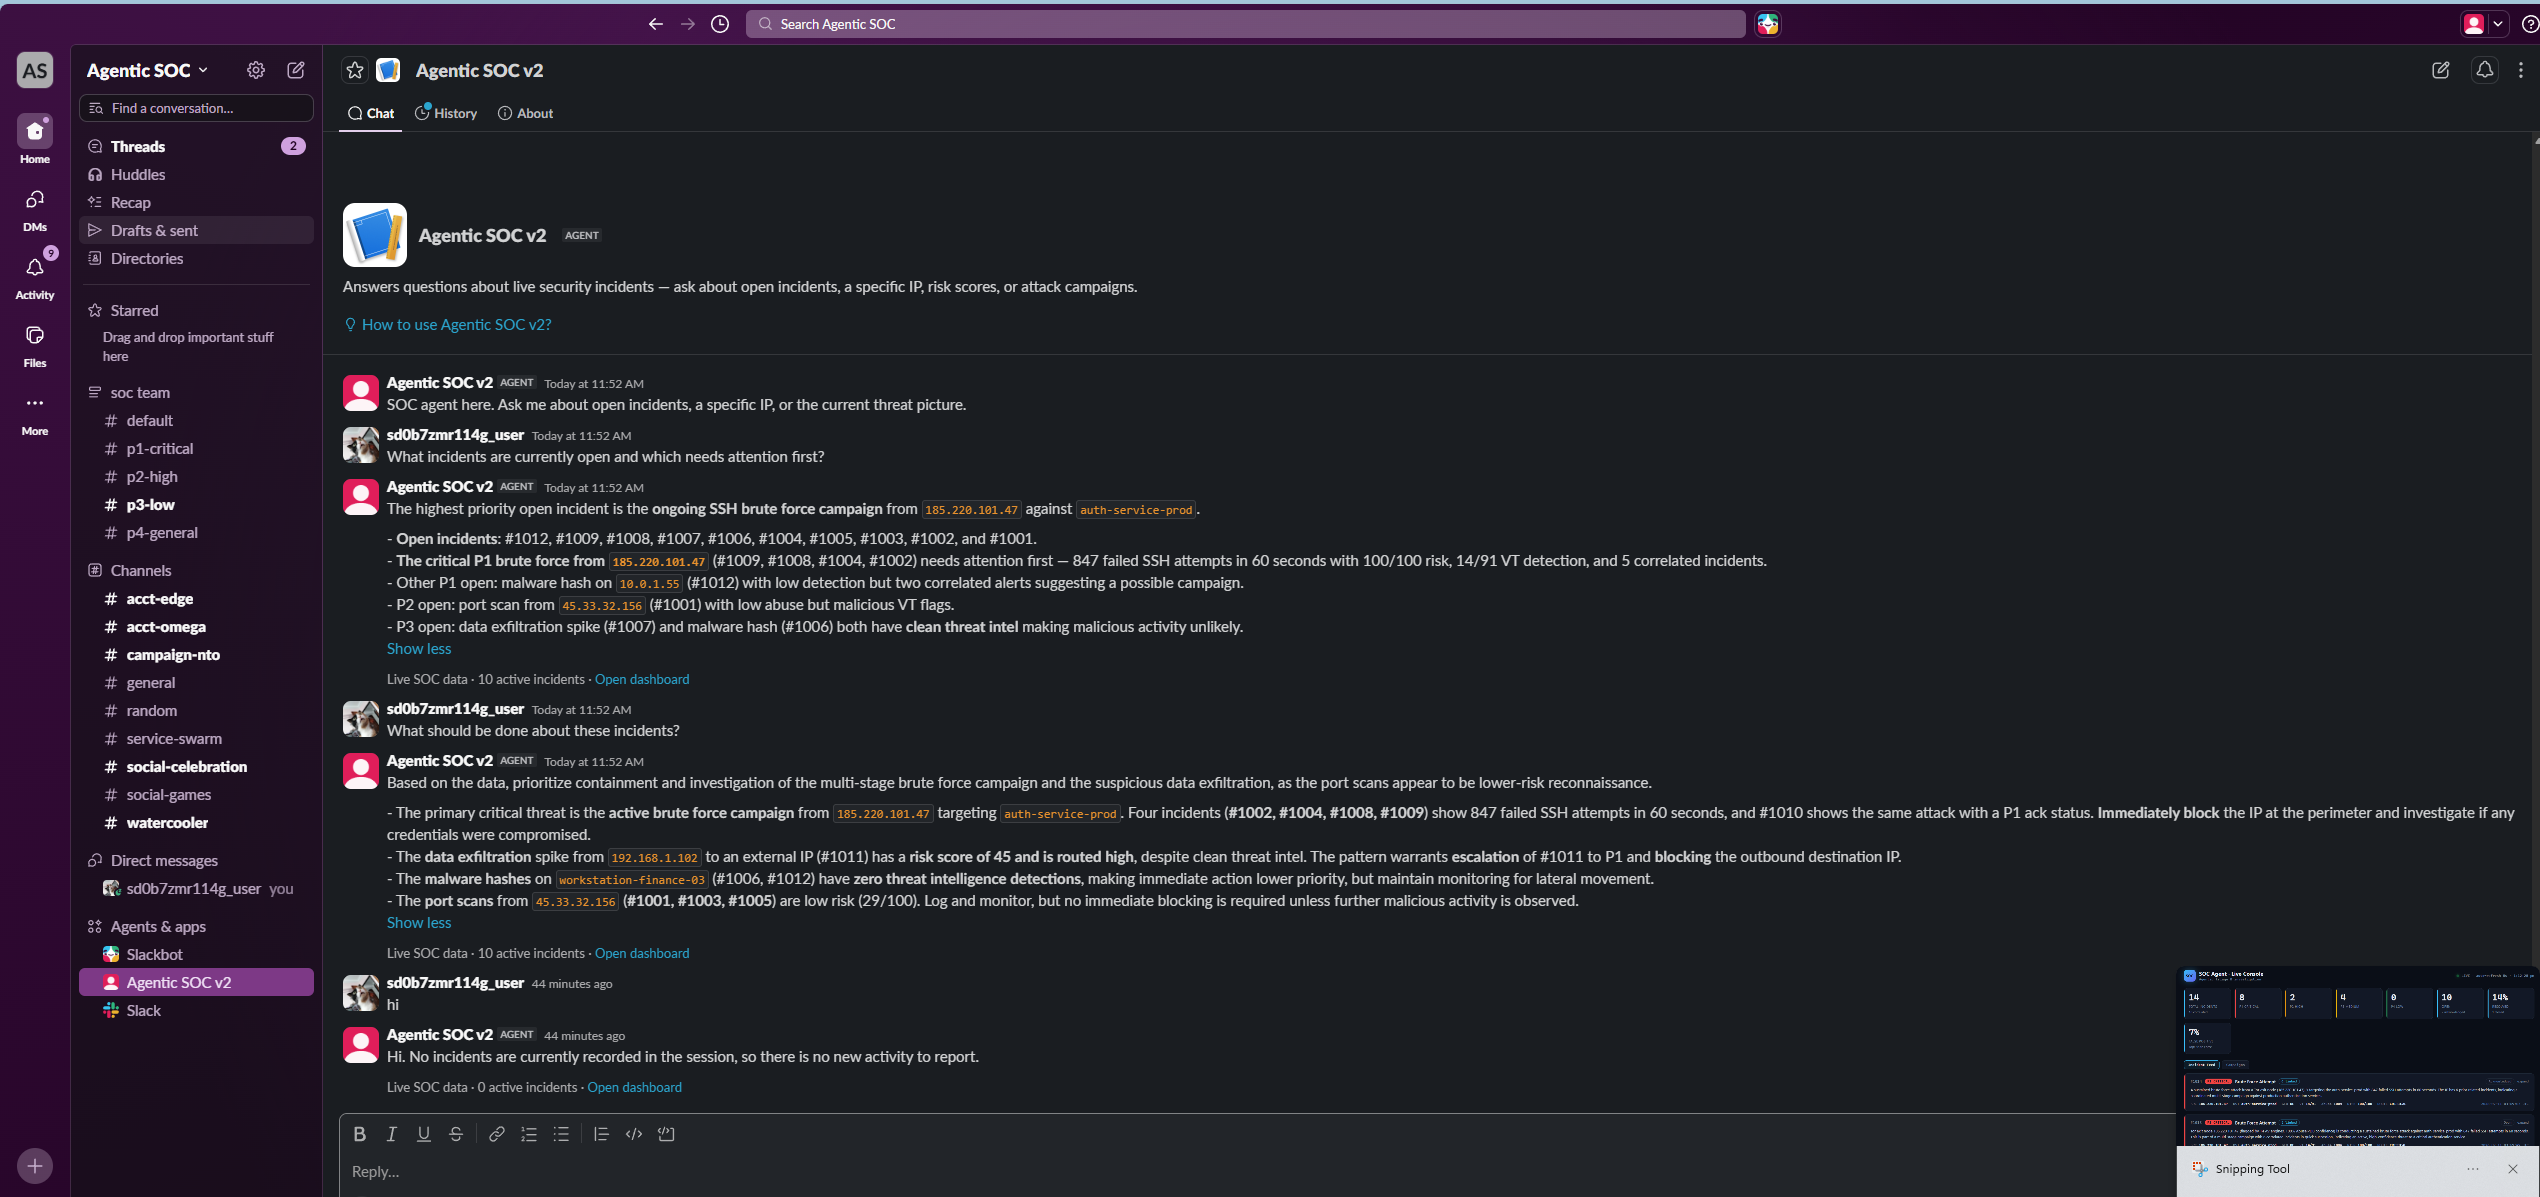Collapse the Direct messages section

[164, 861]
